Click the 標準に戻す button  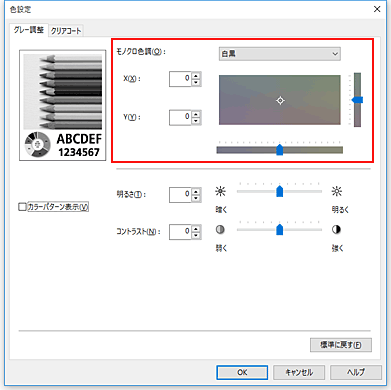coord(341,345)
